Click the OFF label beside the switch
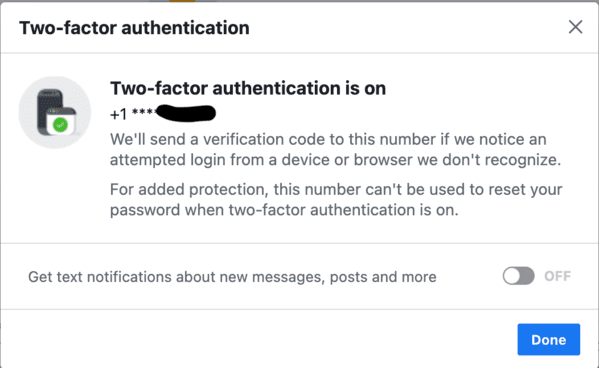Viewport: 599px width, 368px height. click(x=557, y=276)
